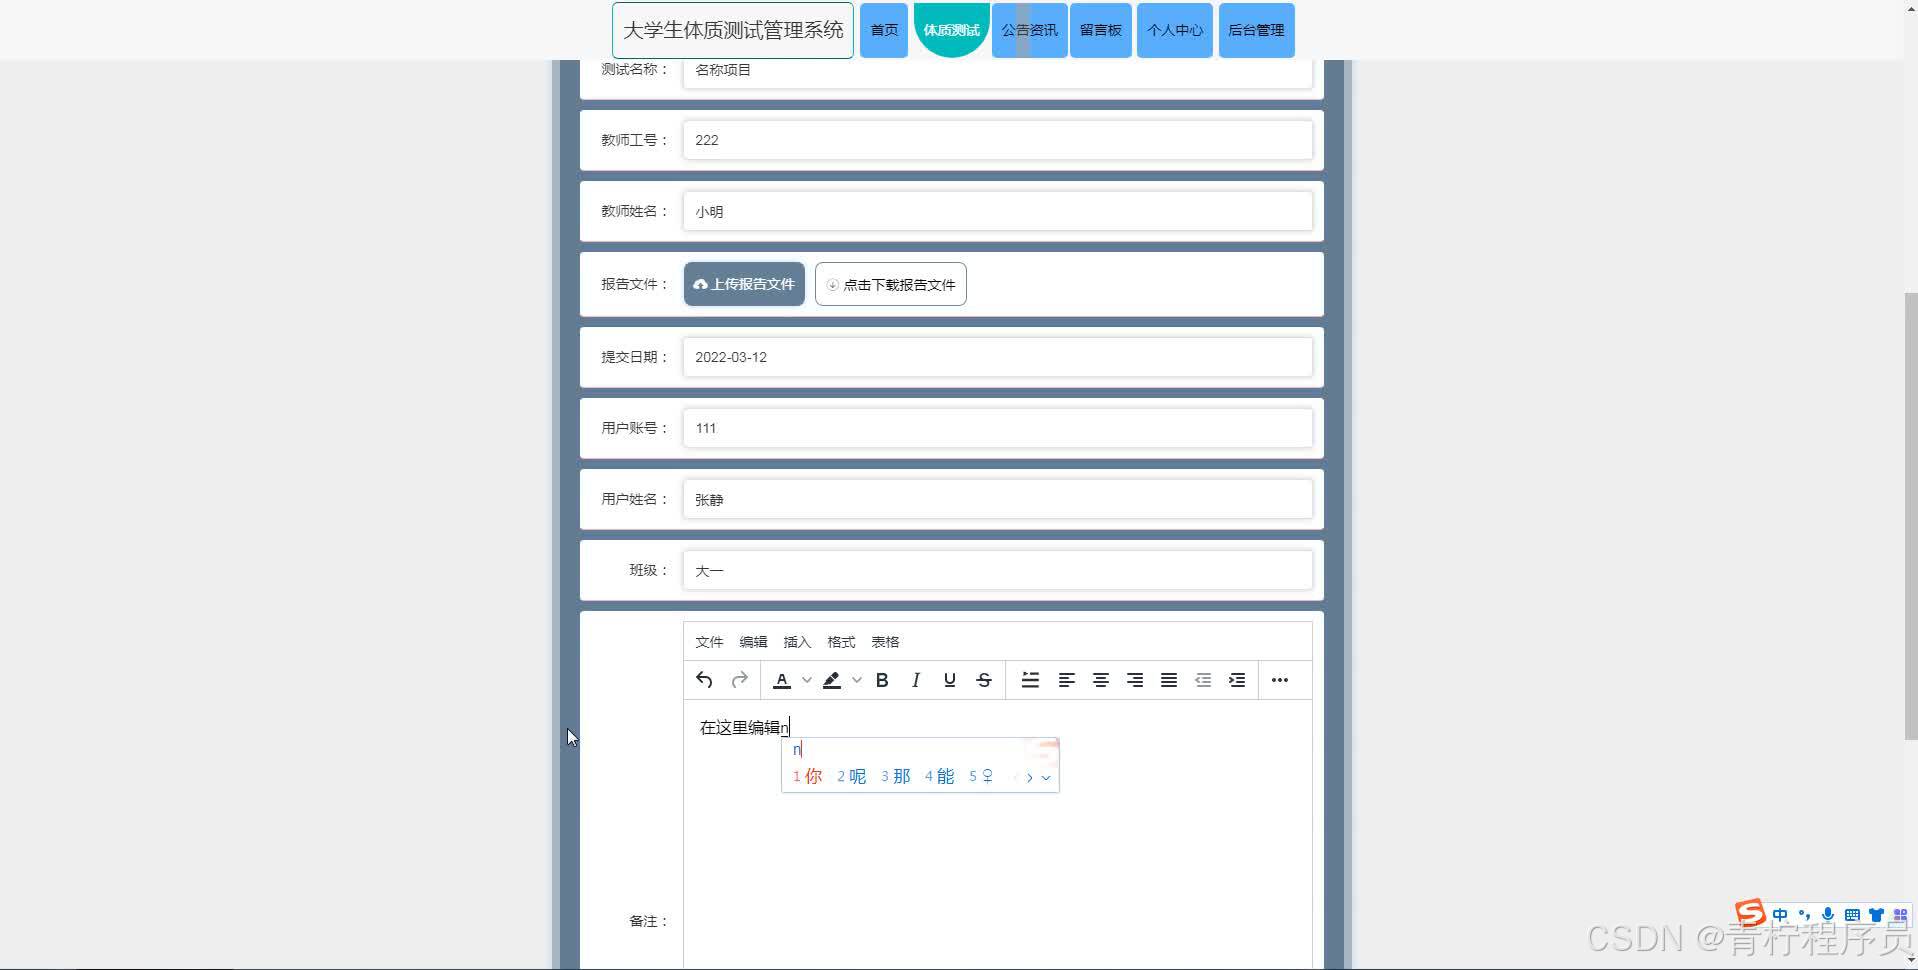Pick the text color swatch A icon
This screenshot has width=1918, height=970.
click(781, 679)
